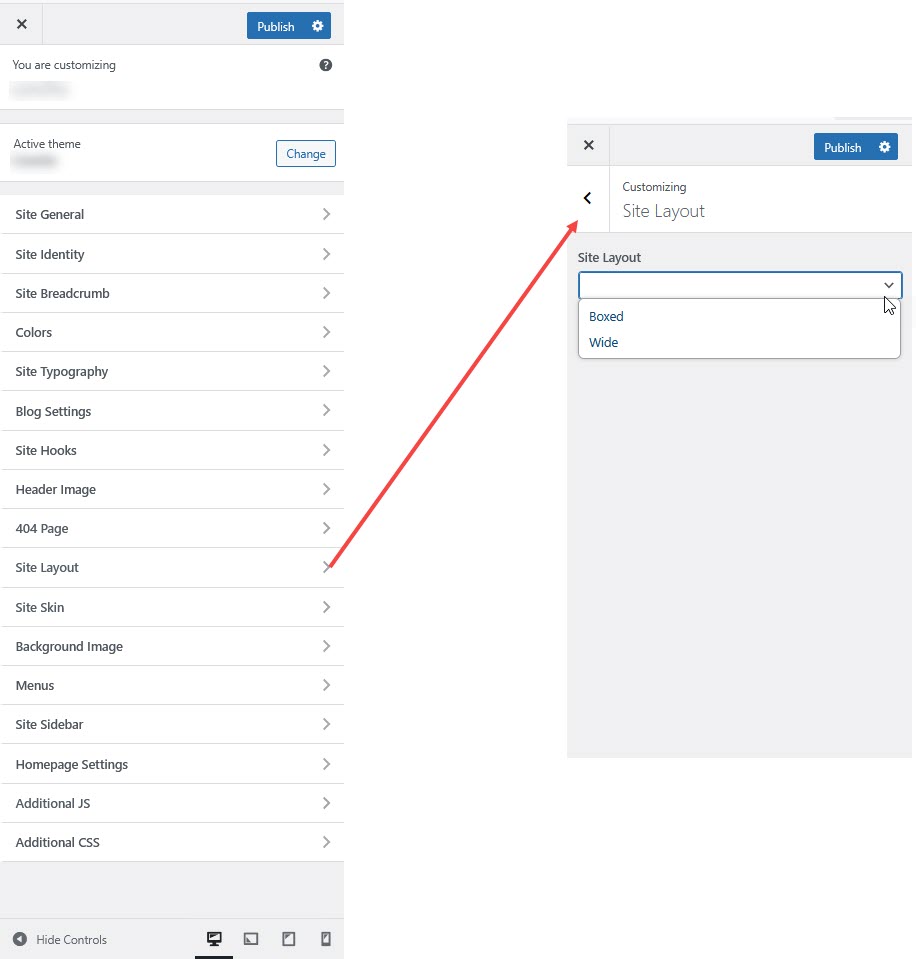Open publish settings gear in Site Layout panel
The height and width of the screenshot is (959, 916).
[x=884, y=147]
